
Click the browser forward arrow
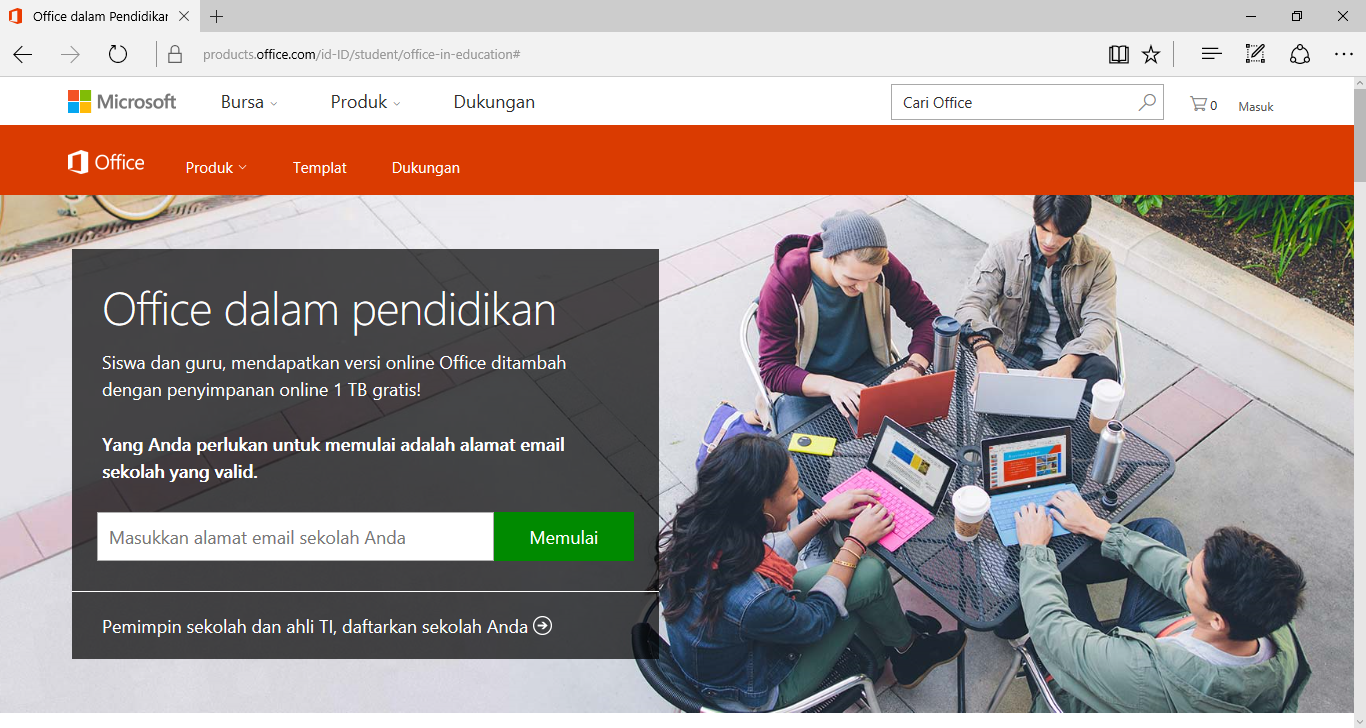pos(70,54)
